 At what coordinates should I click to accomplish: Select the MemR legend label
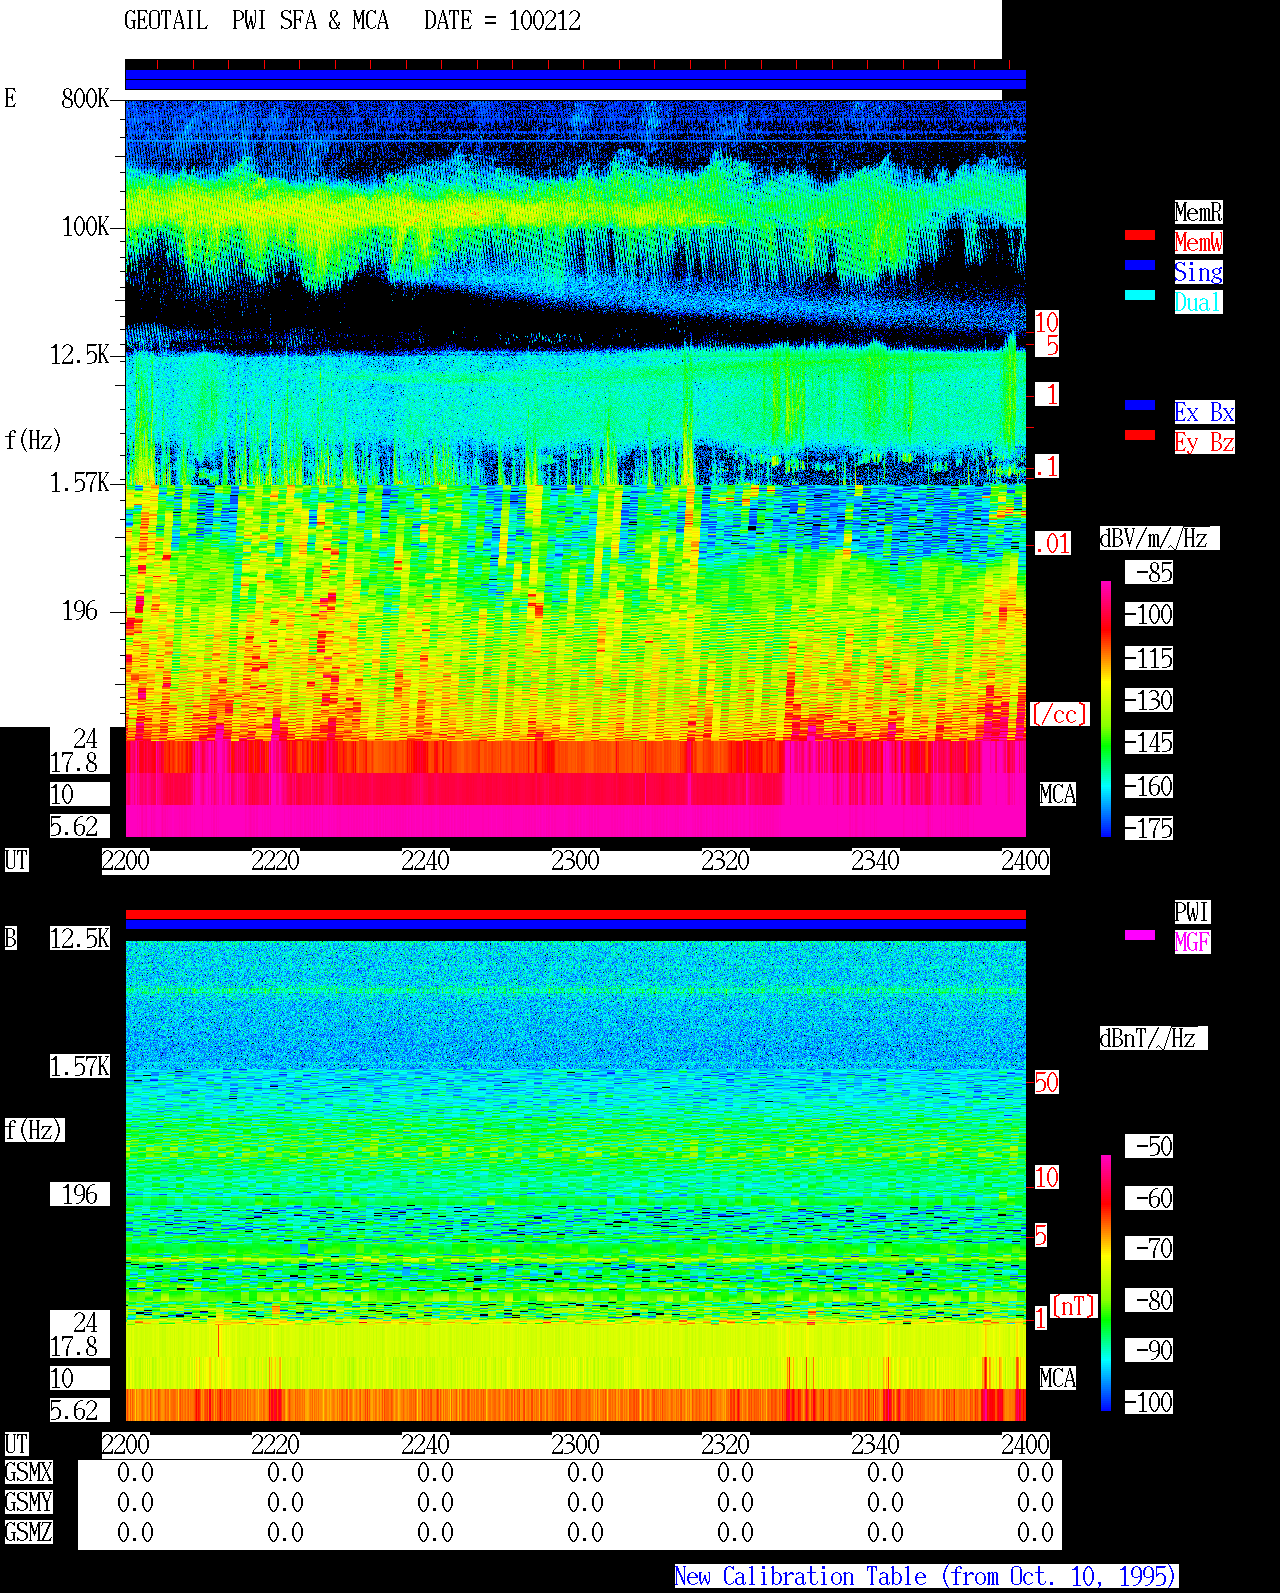pos(1198,212)
